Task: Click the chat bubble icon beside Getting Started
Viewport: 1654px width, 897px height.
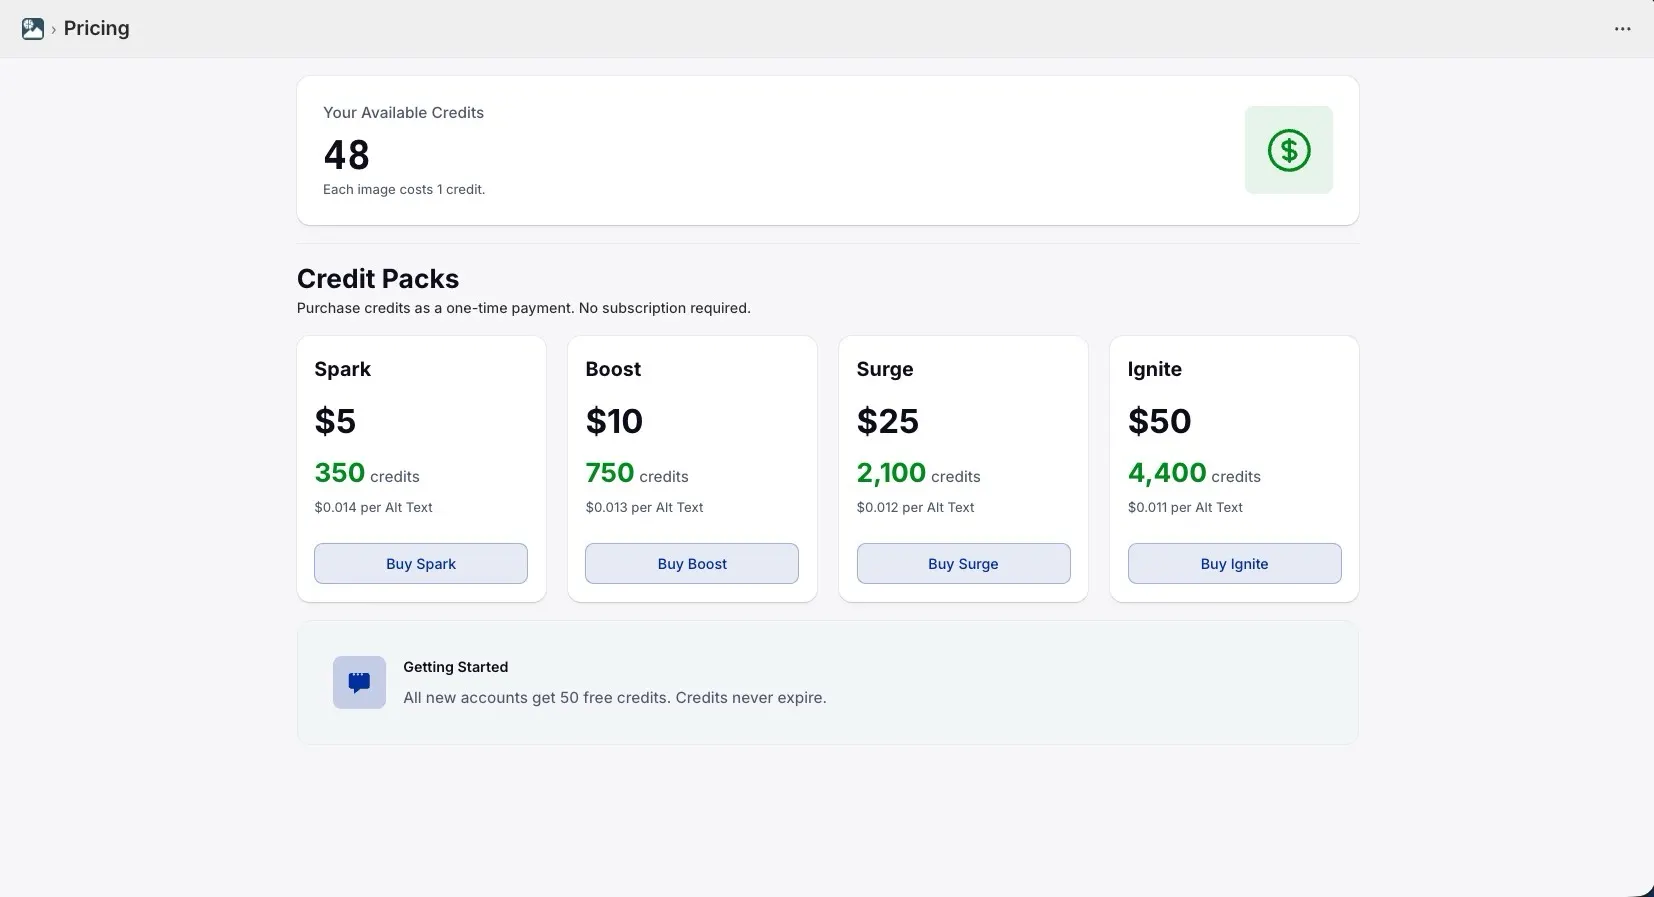Action: [357, 682]
